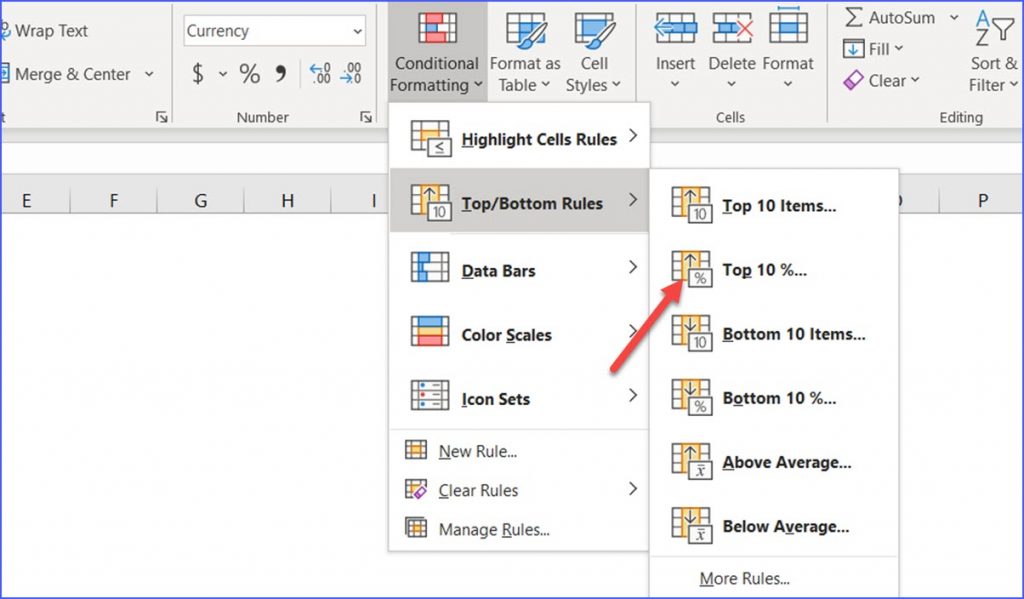Click the Insert cells icon
1024x599 pixels.
[x=675, y=30]
